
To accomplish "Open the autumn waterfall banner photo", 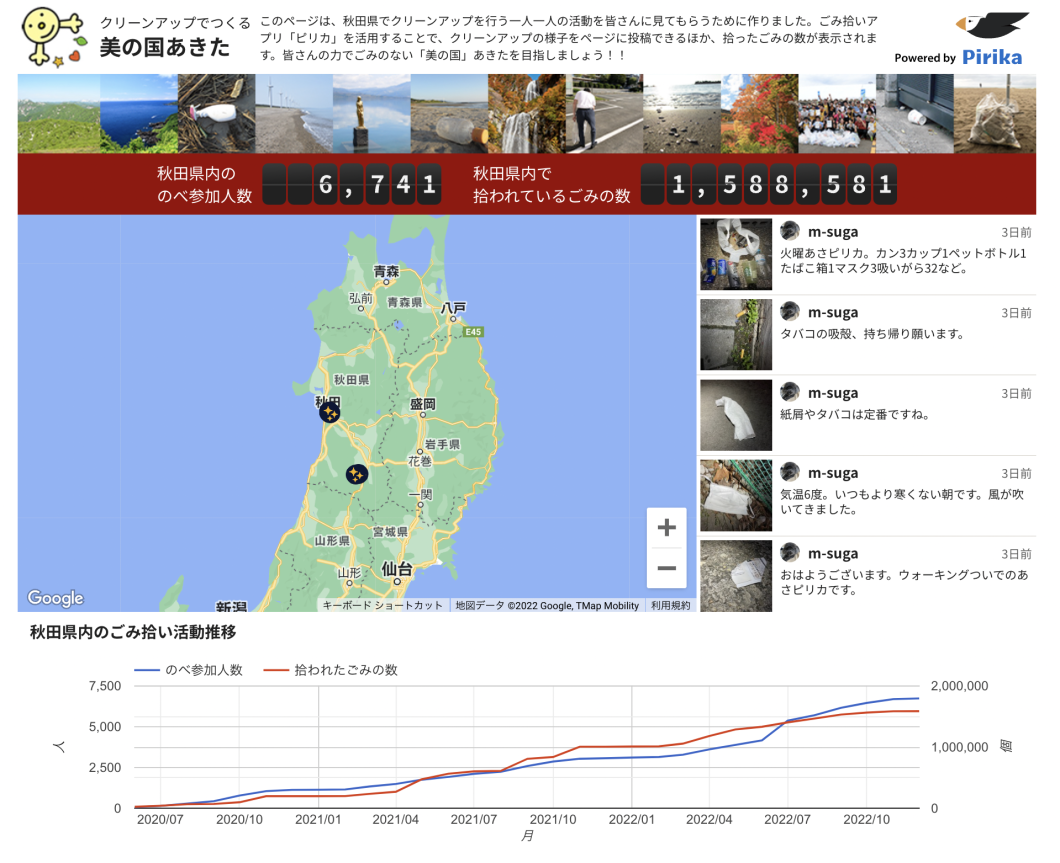I will pyautogui.click(x=527, y=114).
